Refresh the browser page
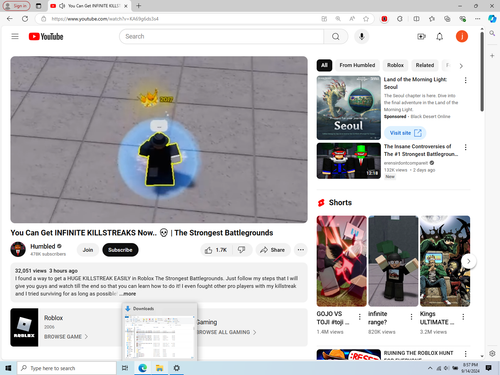Screen dimensions: 500x375 coord(25,19)
